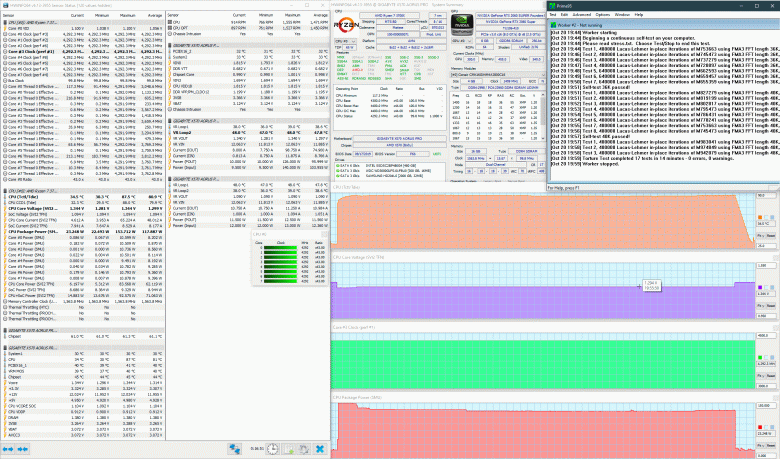Image resolution: width=780 pixels, height=459 pixels.
Task: Click Fit y button on CPU Core Voltage graph
Action: tap(761, 306)
